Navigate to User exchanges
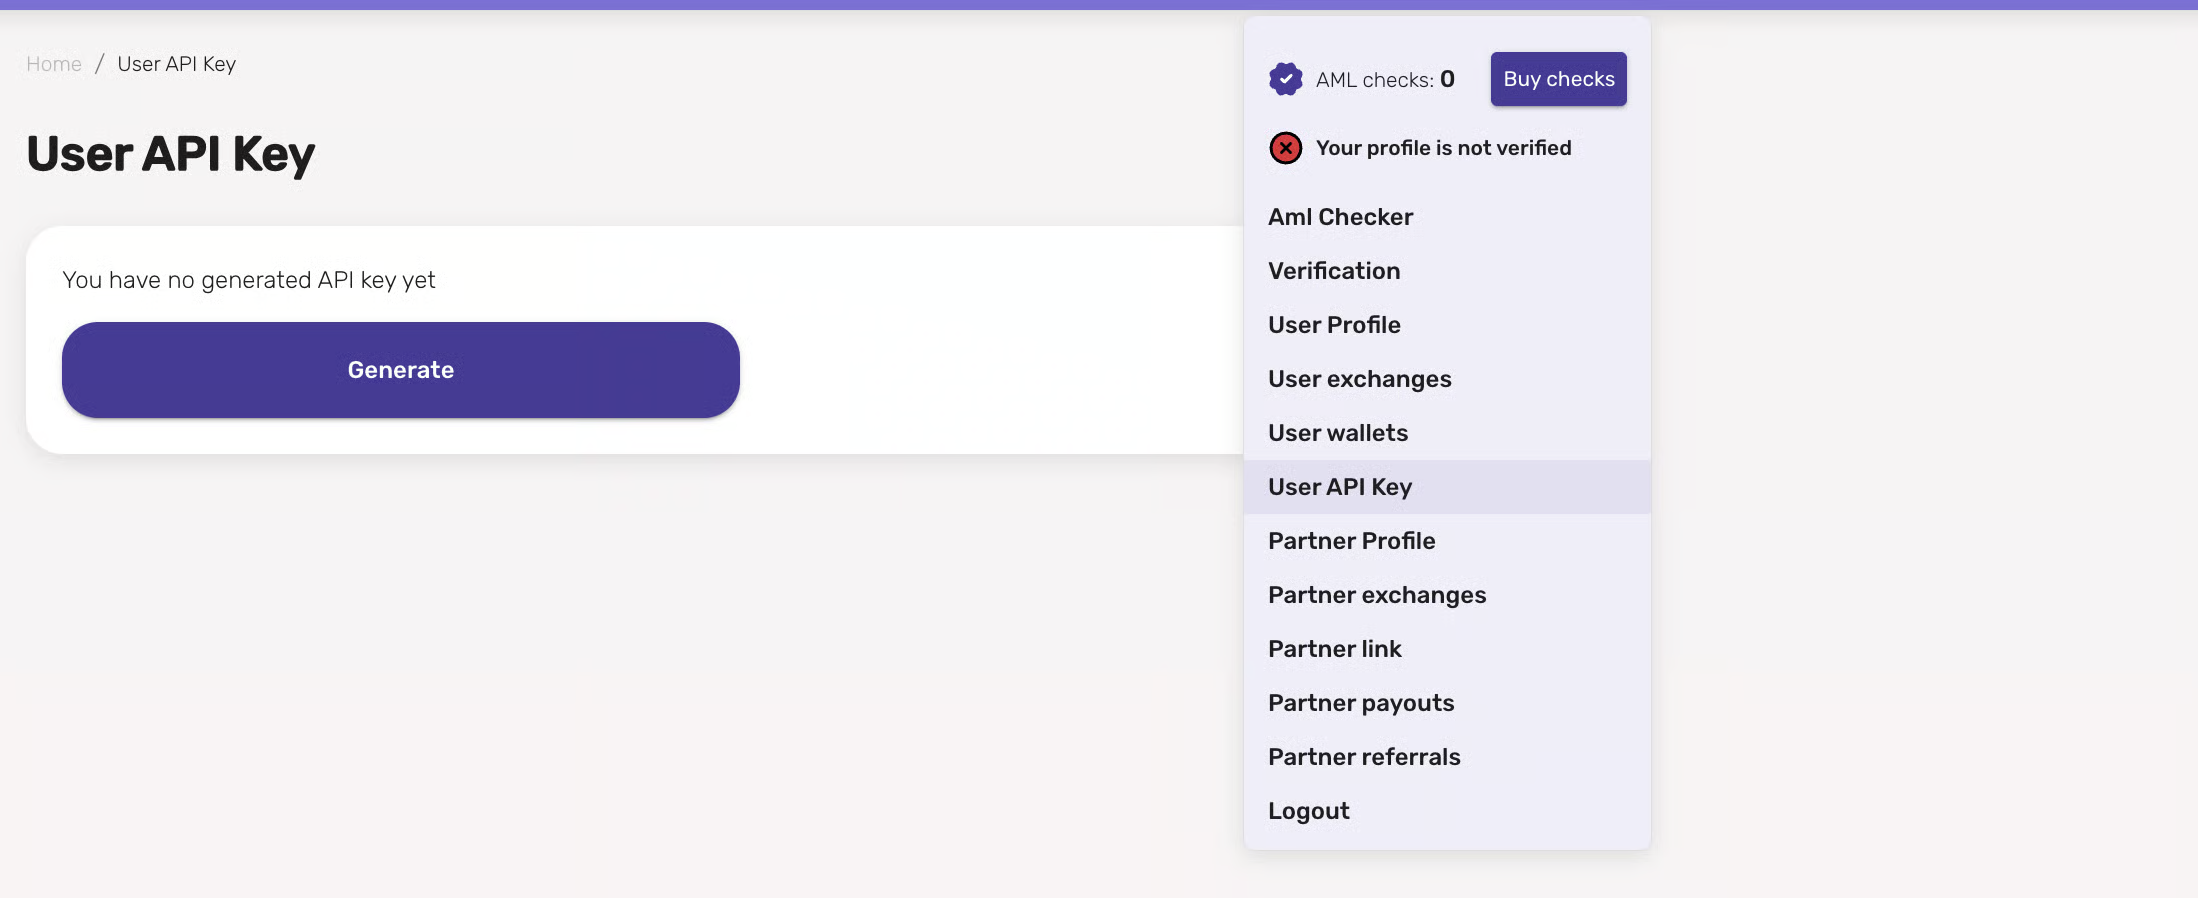The height and width of the screenshot is (898, 2198). (1359, 379)
